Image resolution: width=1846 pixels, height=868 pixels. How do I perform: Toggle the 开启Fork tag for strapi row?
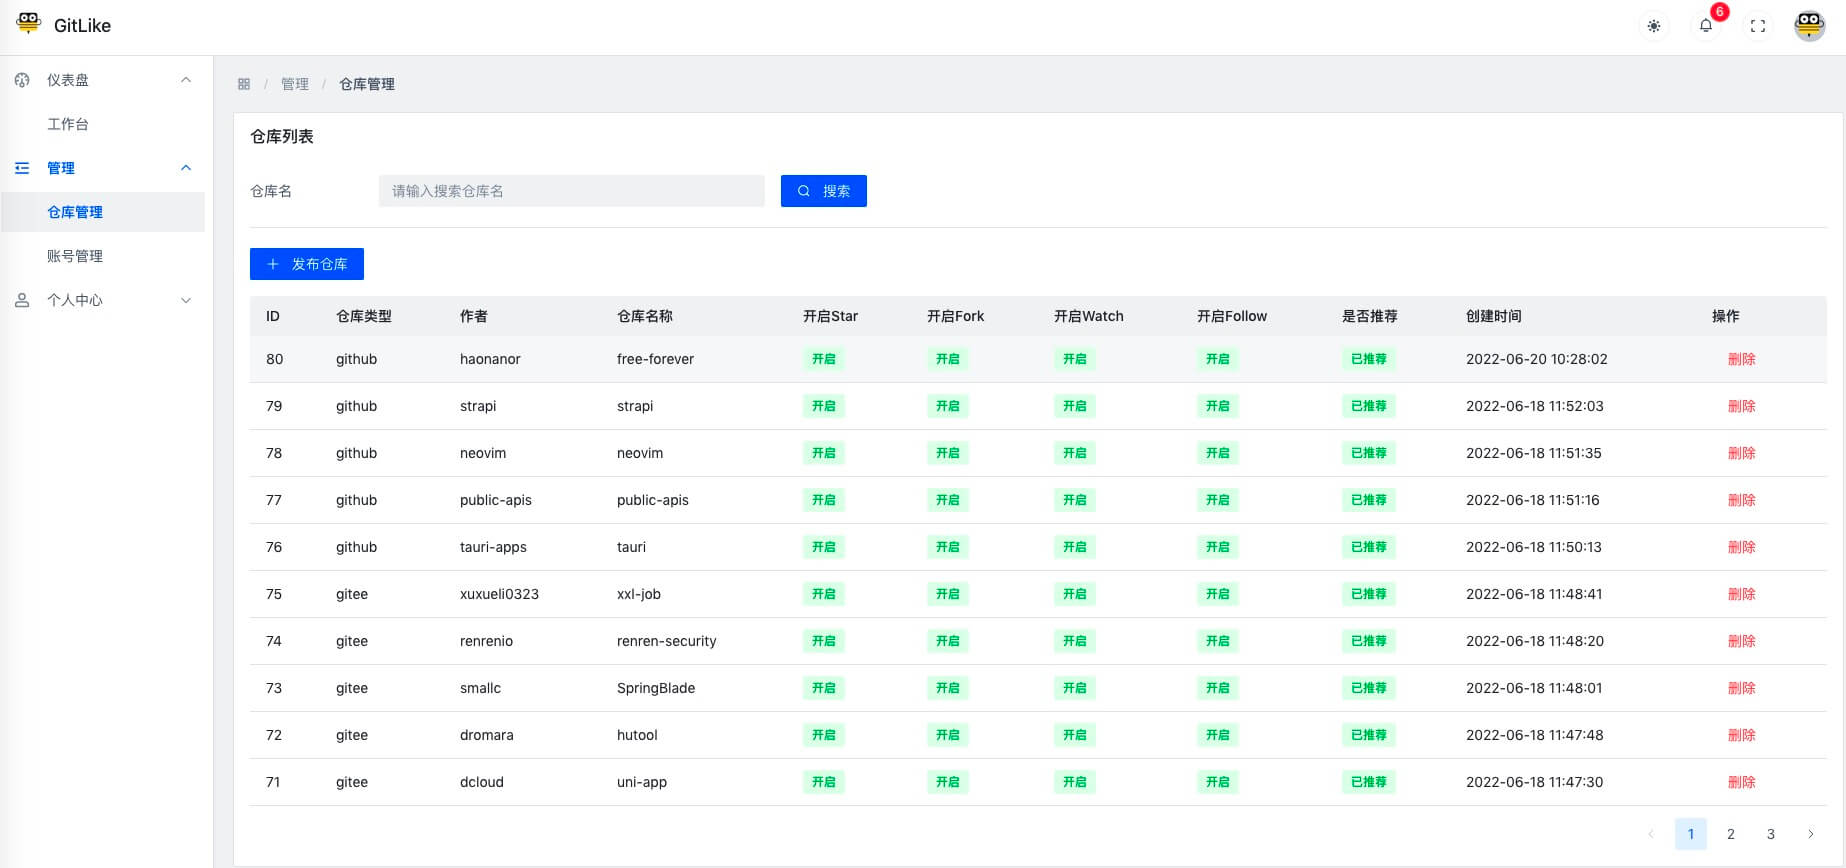948,406
